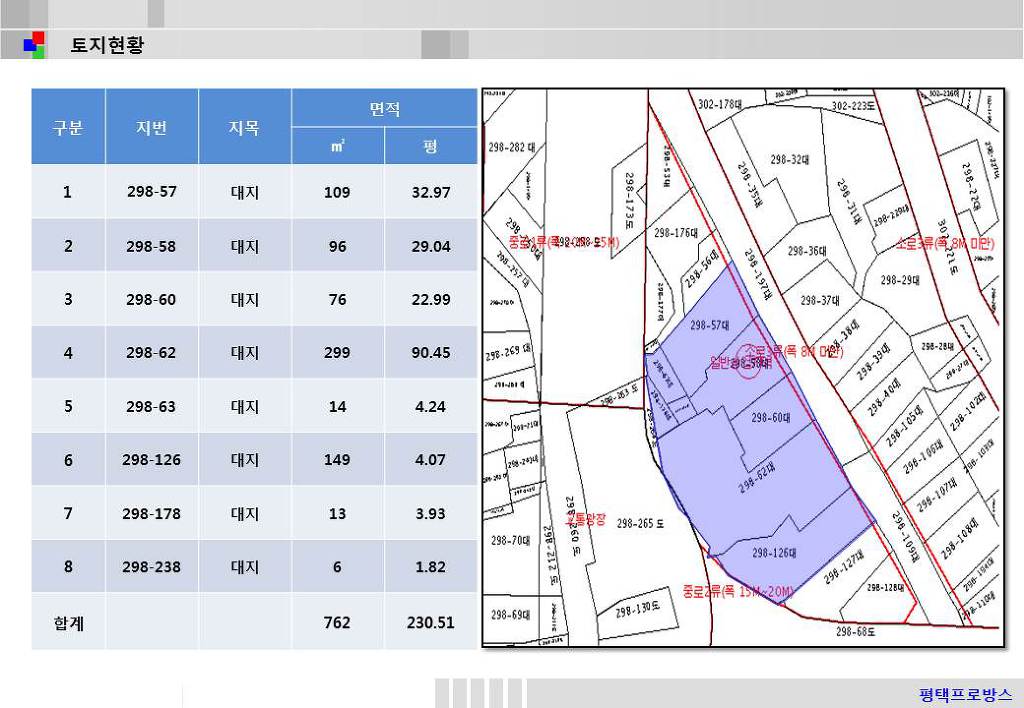This screenshot has width=1024, height=708.
Task: Select table cell 298-58 in row 2
Action: pos(152,246)
